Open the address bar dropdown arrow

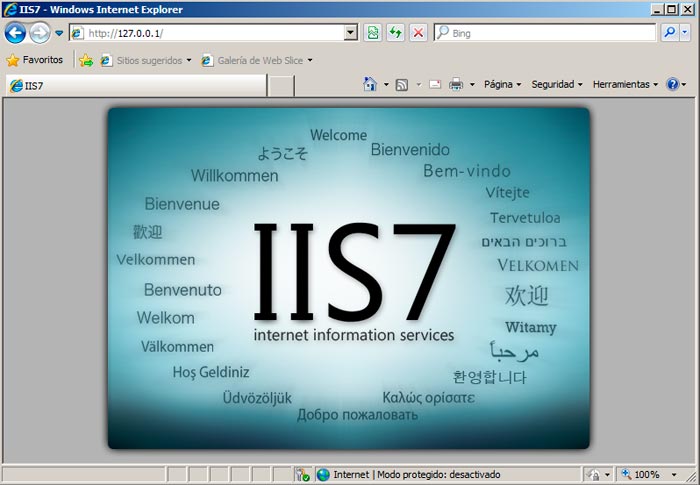pyautogui.click(x=350, y=33)
